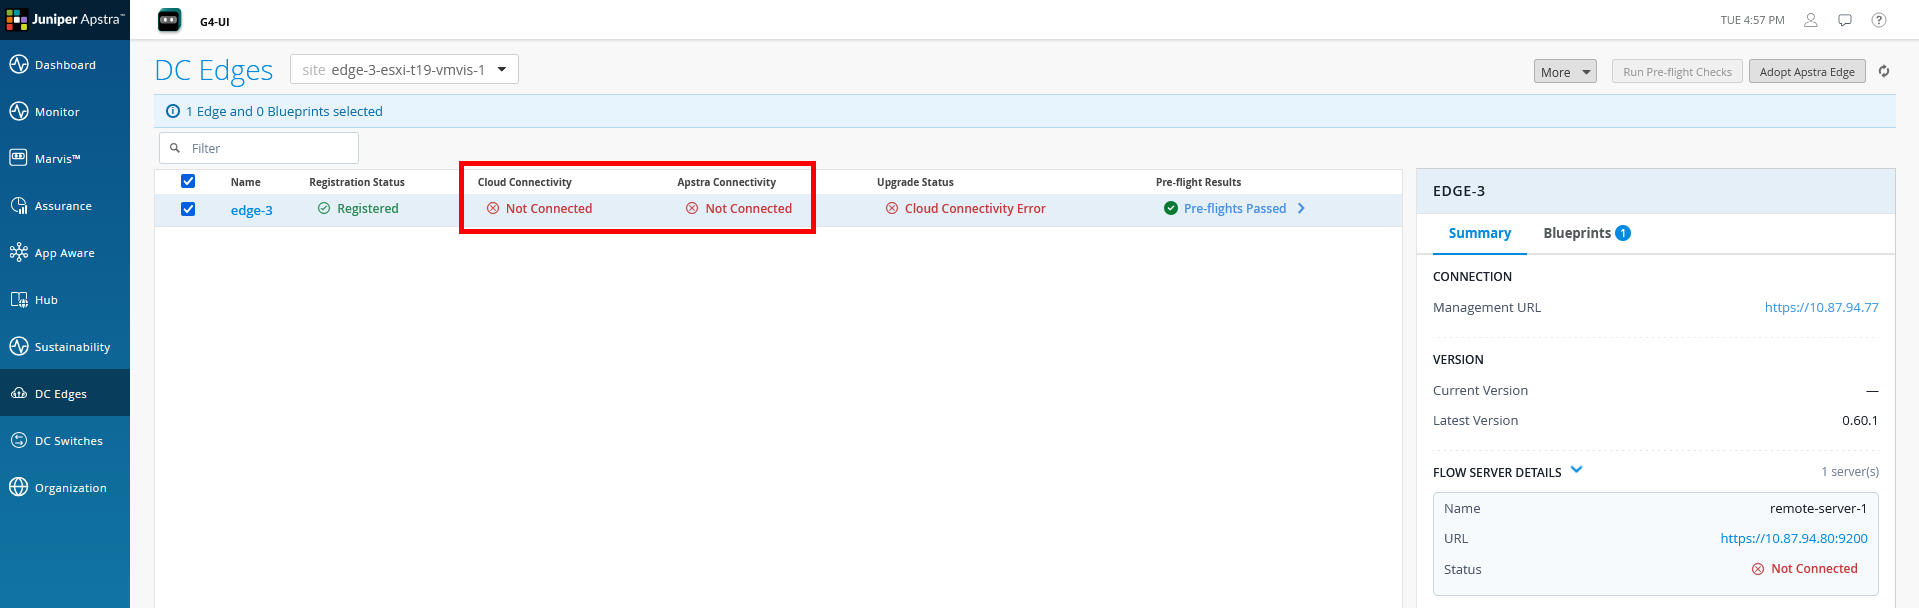Click the Cloud Connectivity Error icon
This screenshot has height=608, width=1919.
892,208
